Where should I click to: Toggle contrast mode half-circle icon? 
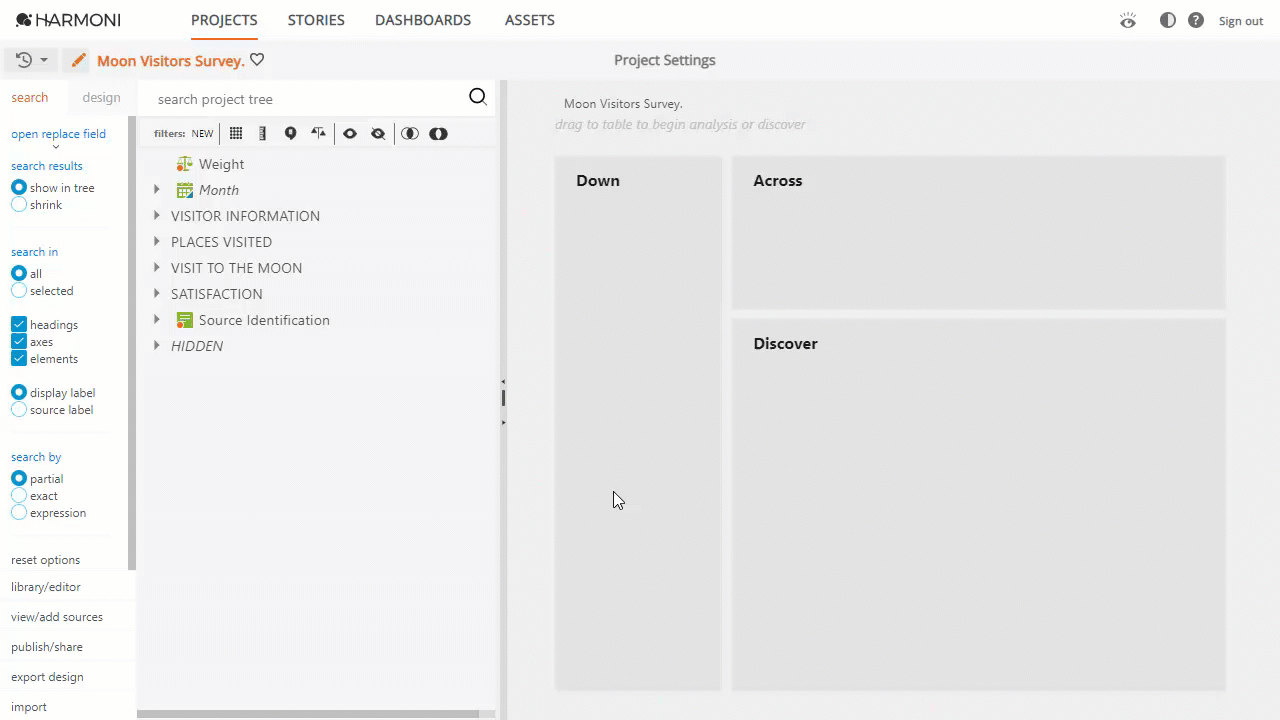(1168, 20)
